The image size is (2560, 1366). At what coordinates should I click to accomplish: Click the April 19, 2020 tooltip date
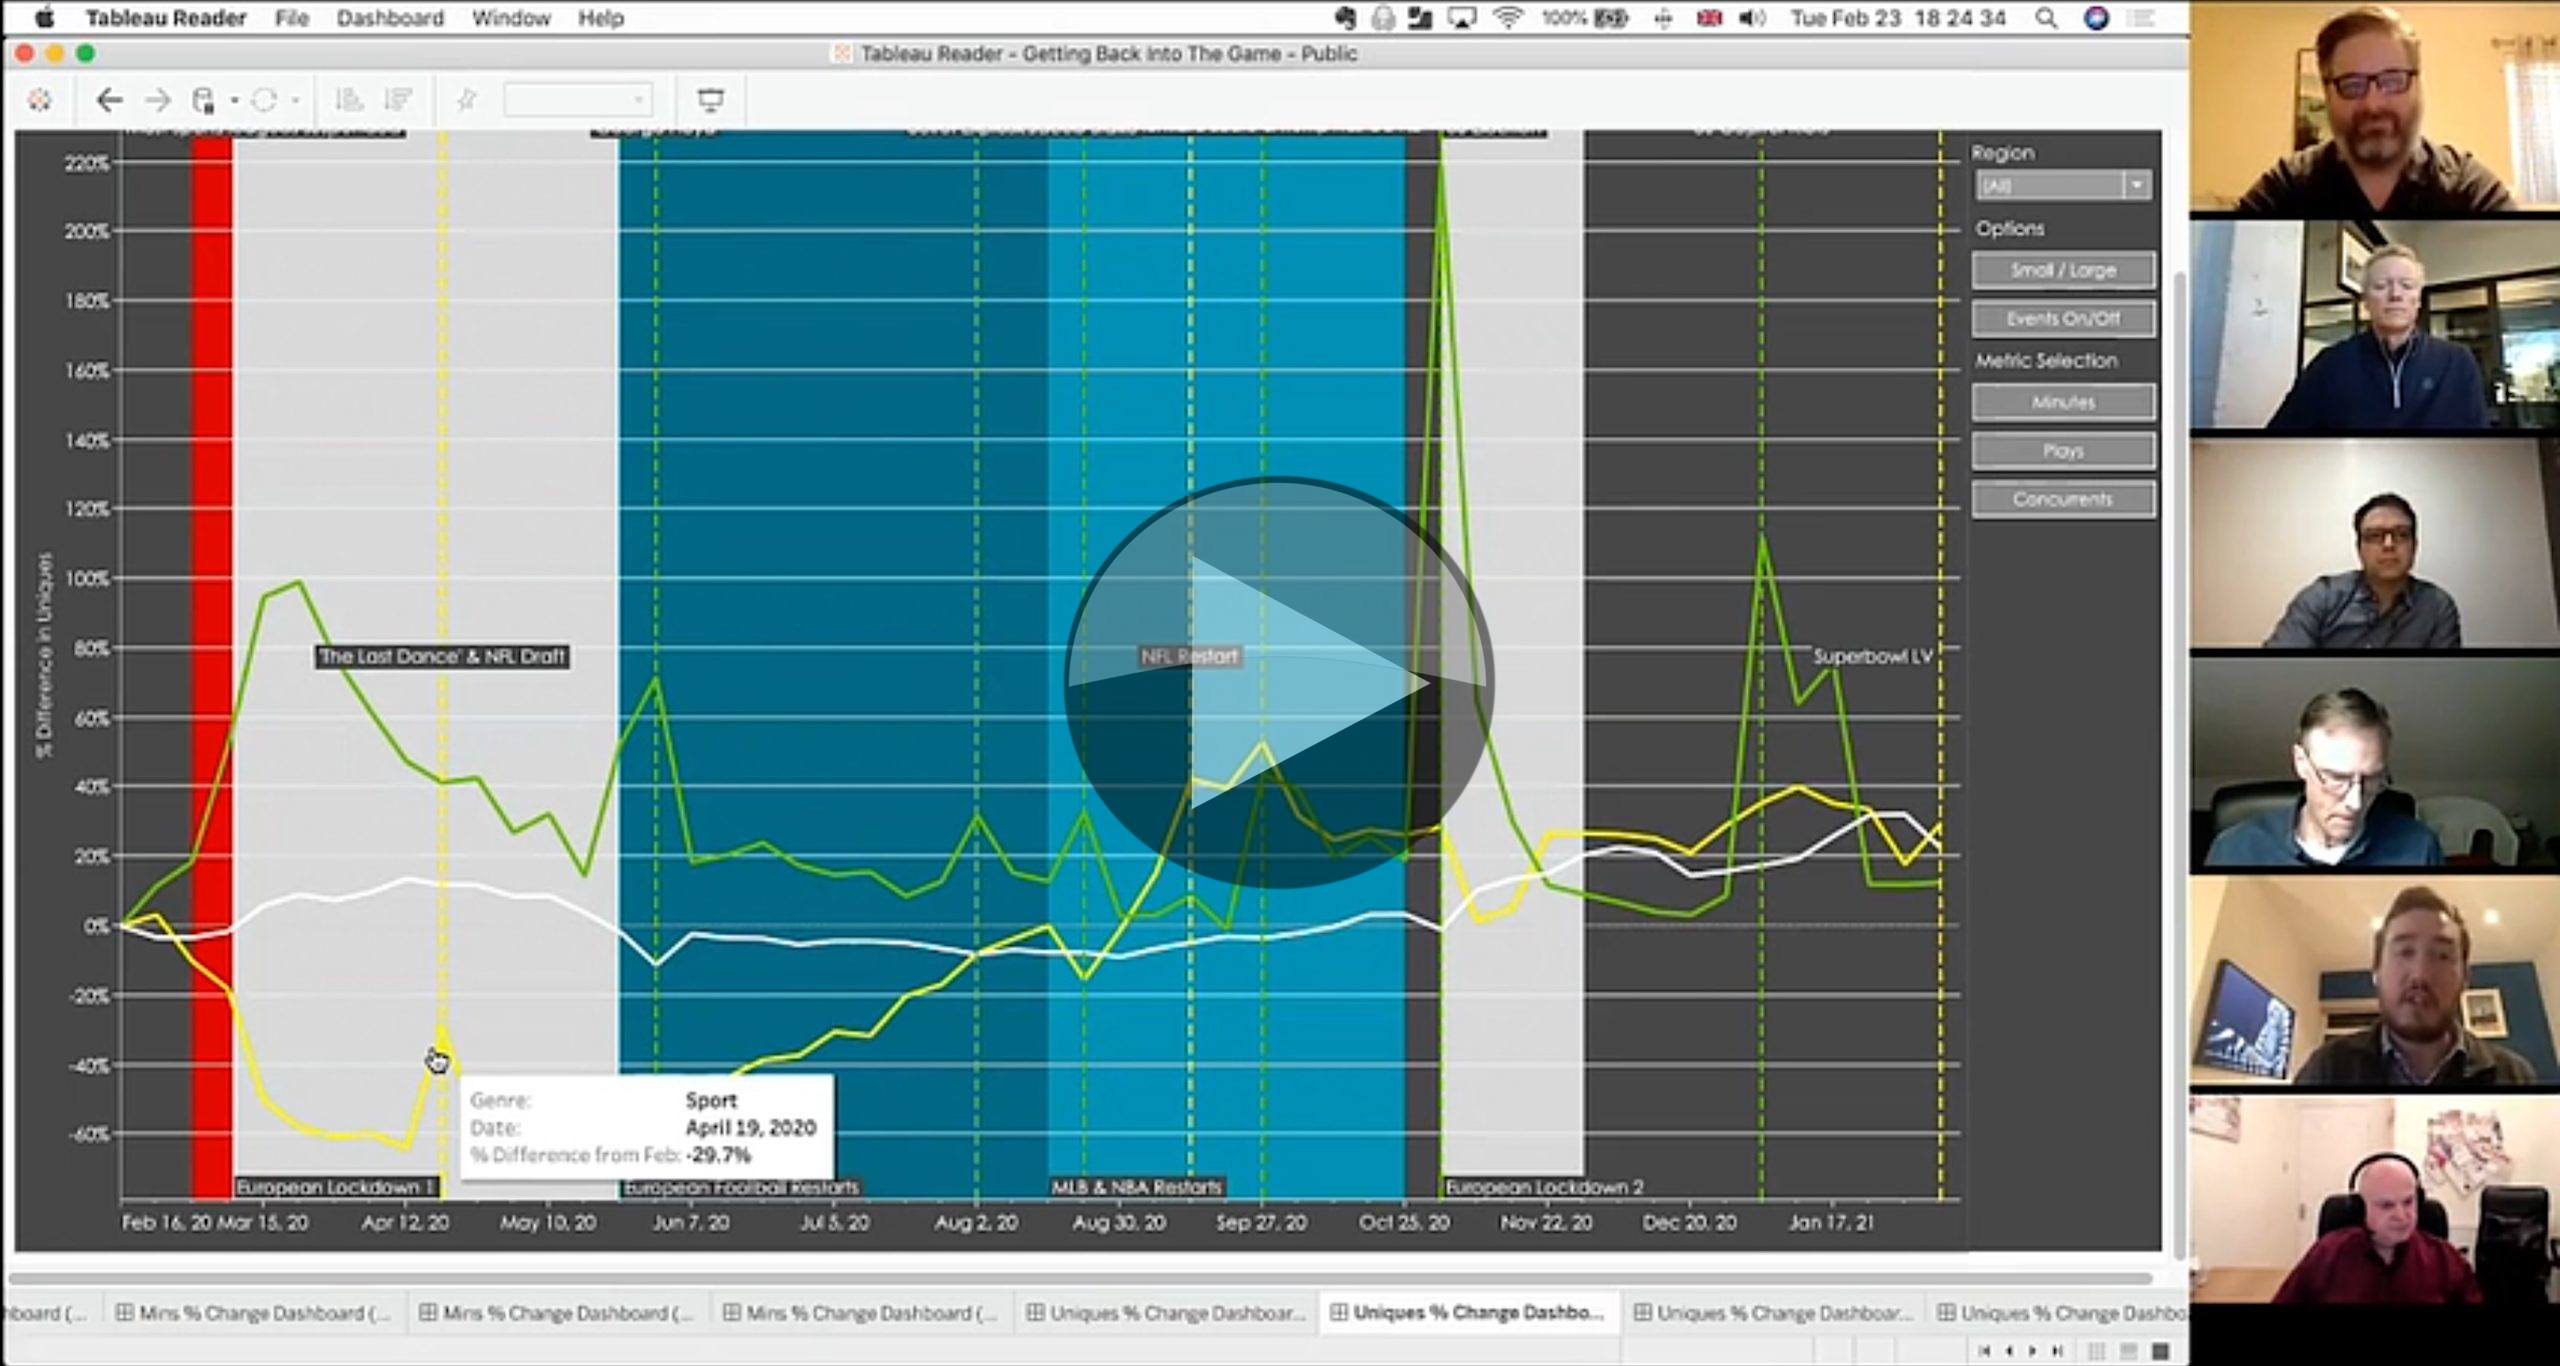[x=751, y=1127]
